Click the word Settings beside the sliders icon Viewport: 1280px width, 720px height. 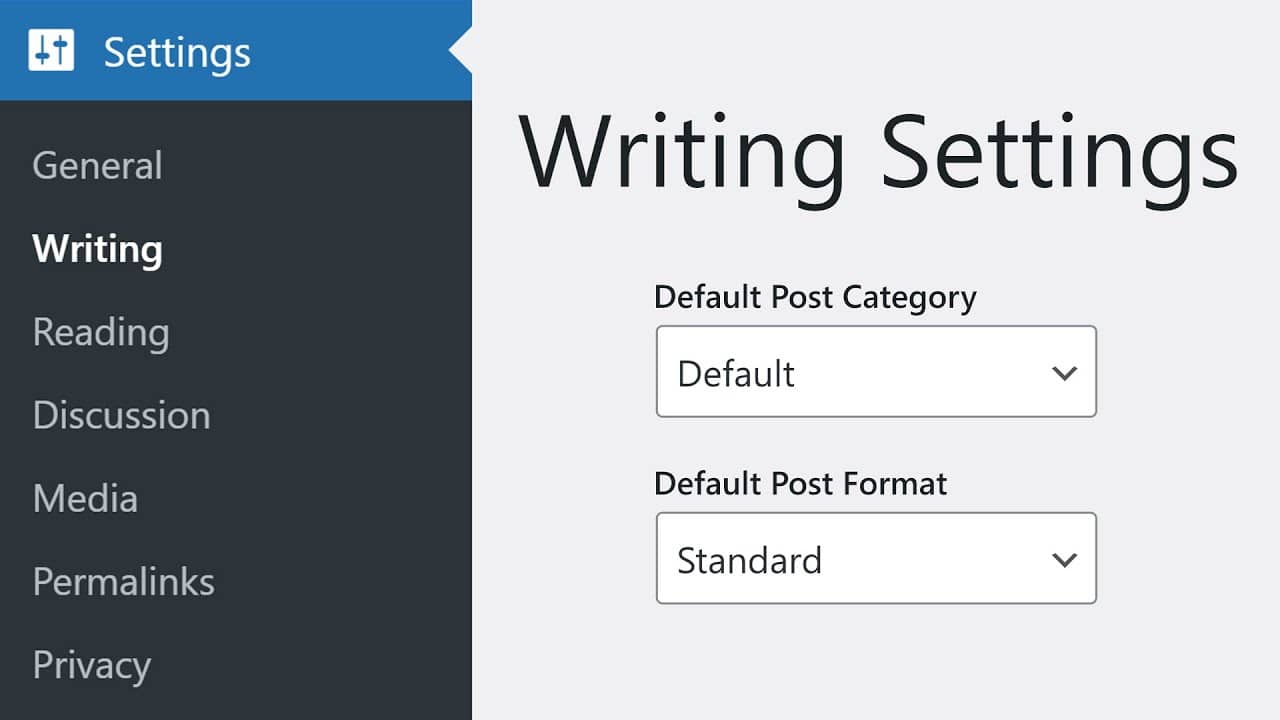click(x=177, y=52)
